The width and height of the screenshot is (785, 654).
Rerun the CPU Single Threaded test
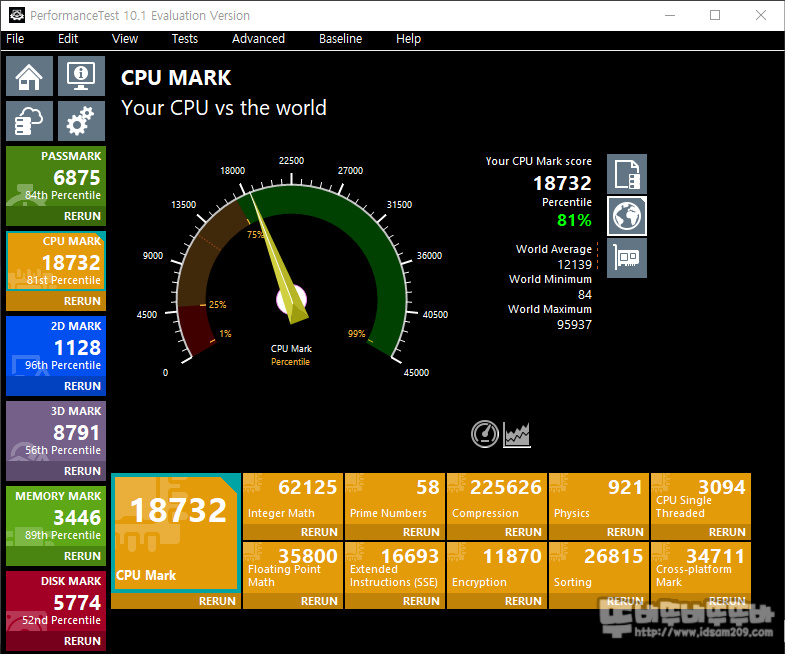(727, 532)
